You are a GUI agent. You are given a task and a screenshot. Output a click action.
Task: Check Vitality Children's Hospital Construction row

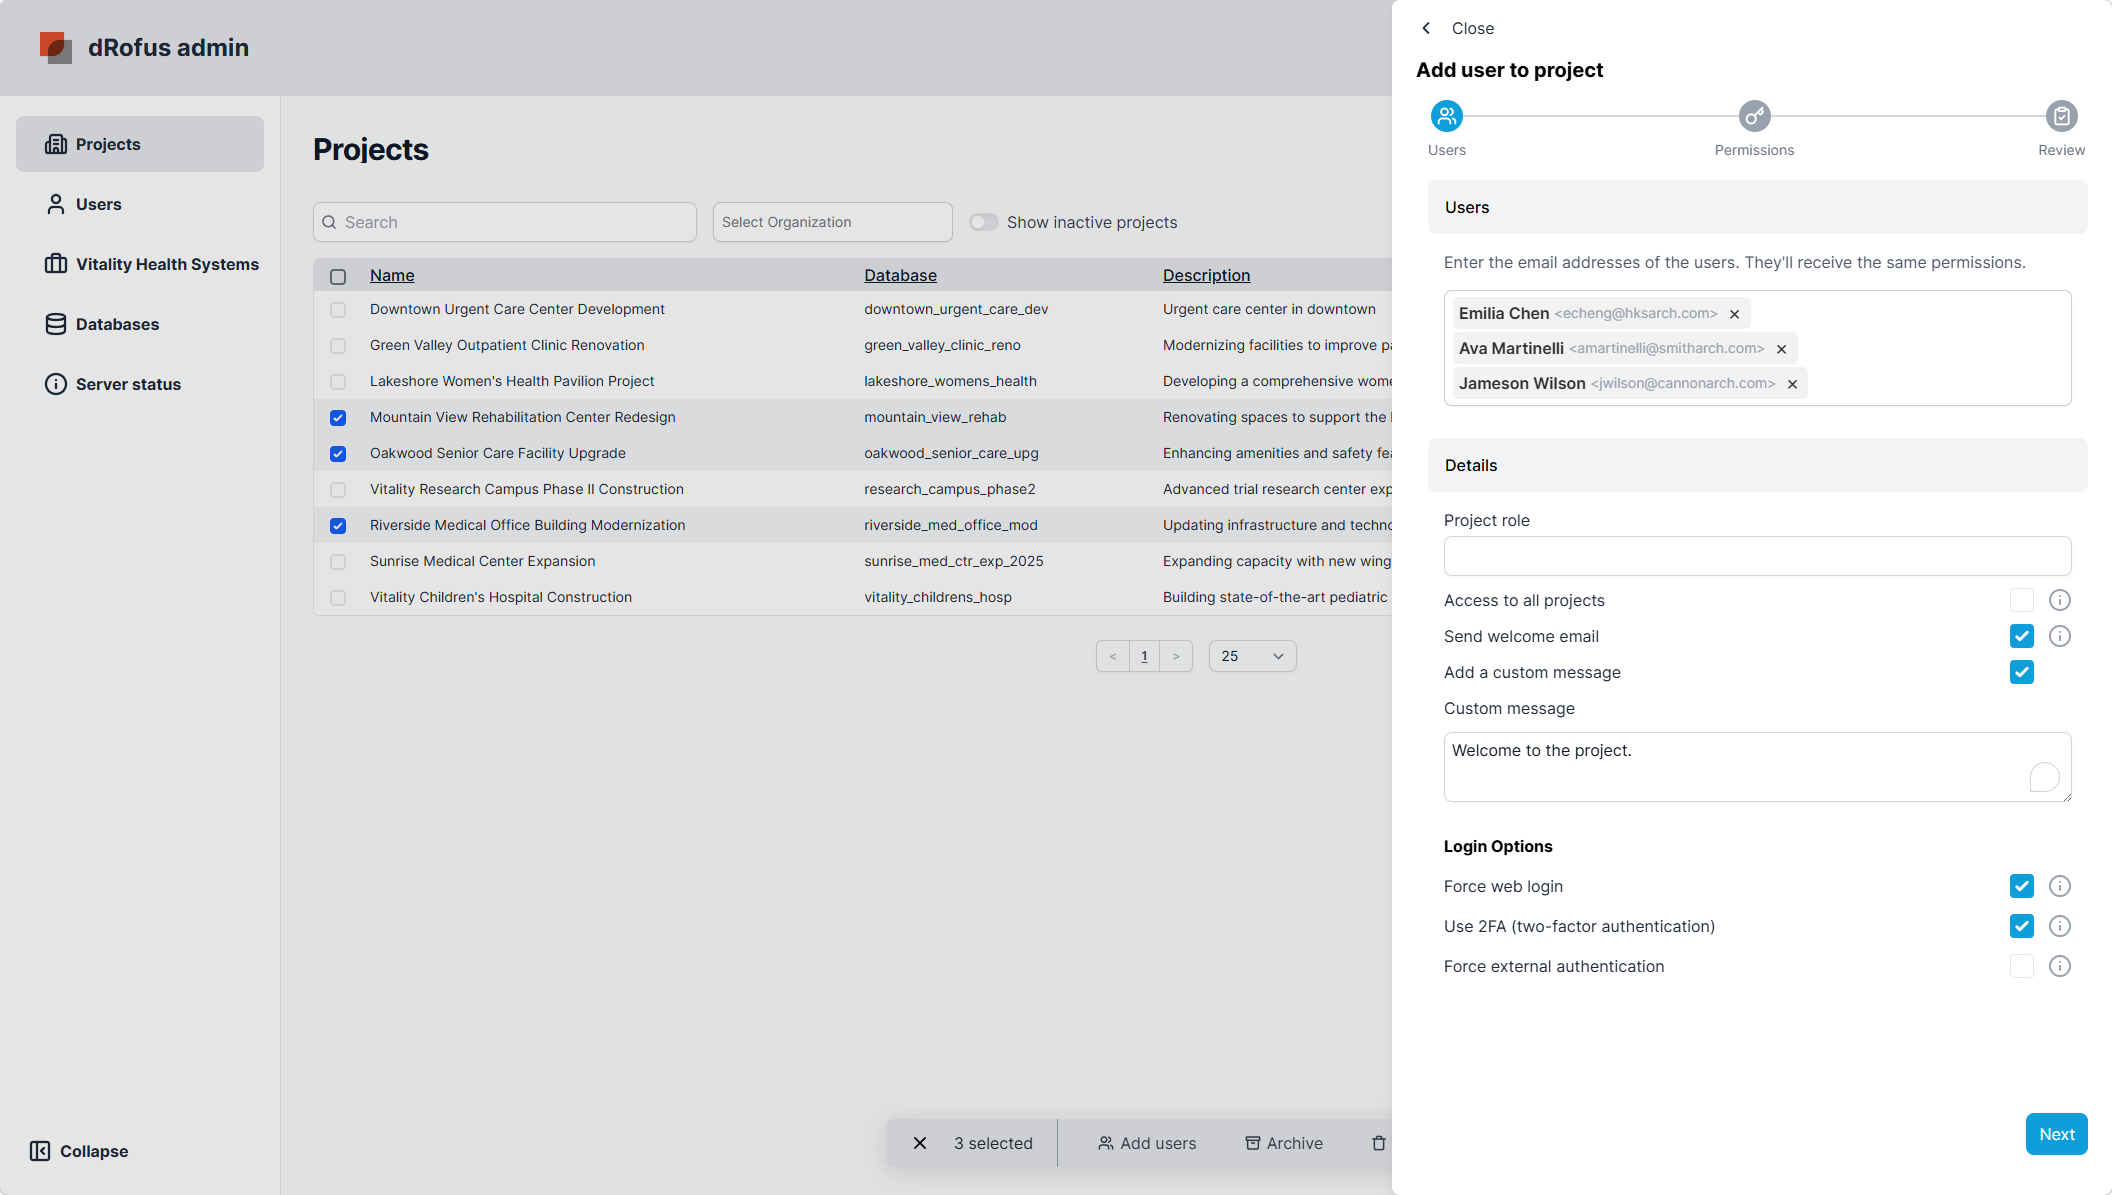[338, 598]
